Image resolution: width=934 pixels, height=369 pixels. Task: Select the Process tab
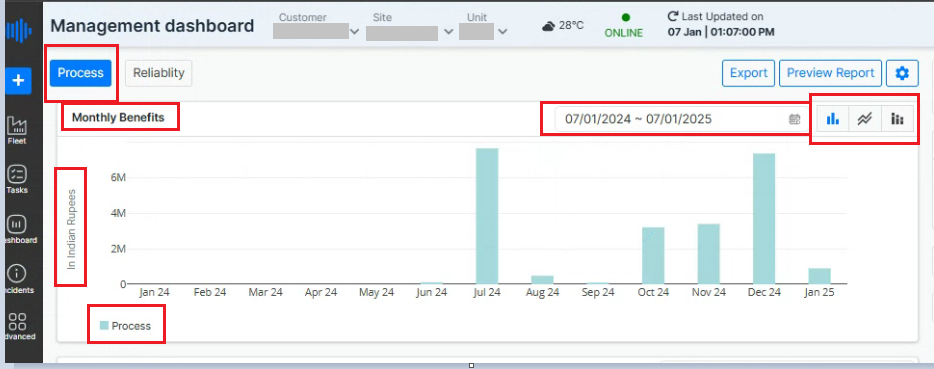[x=80, y=73]
